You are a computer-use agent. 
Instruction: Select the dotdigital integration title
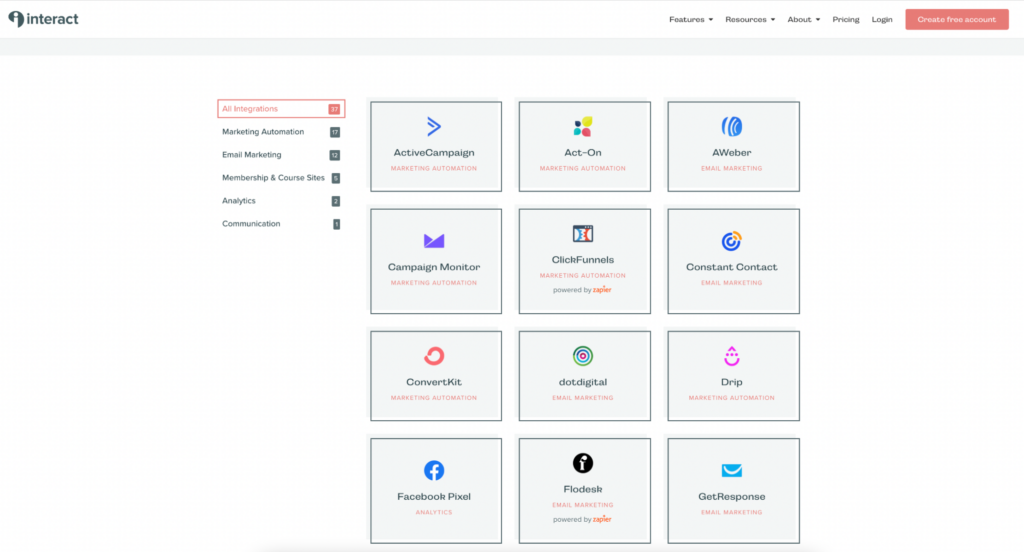tap(583, 382)
